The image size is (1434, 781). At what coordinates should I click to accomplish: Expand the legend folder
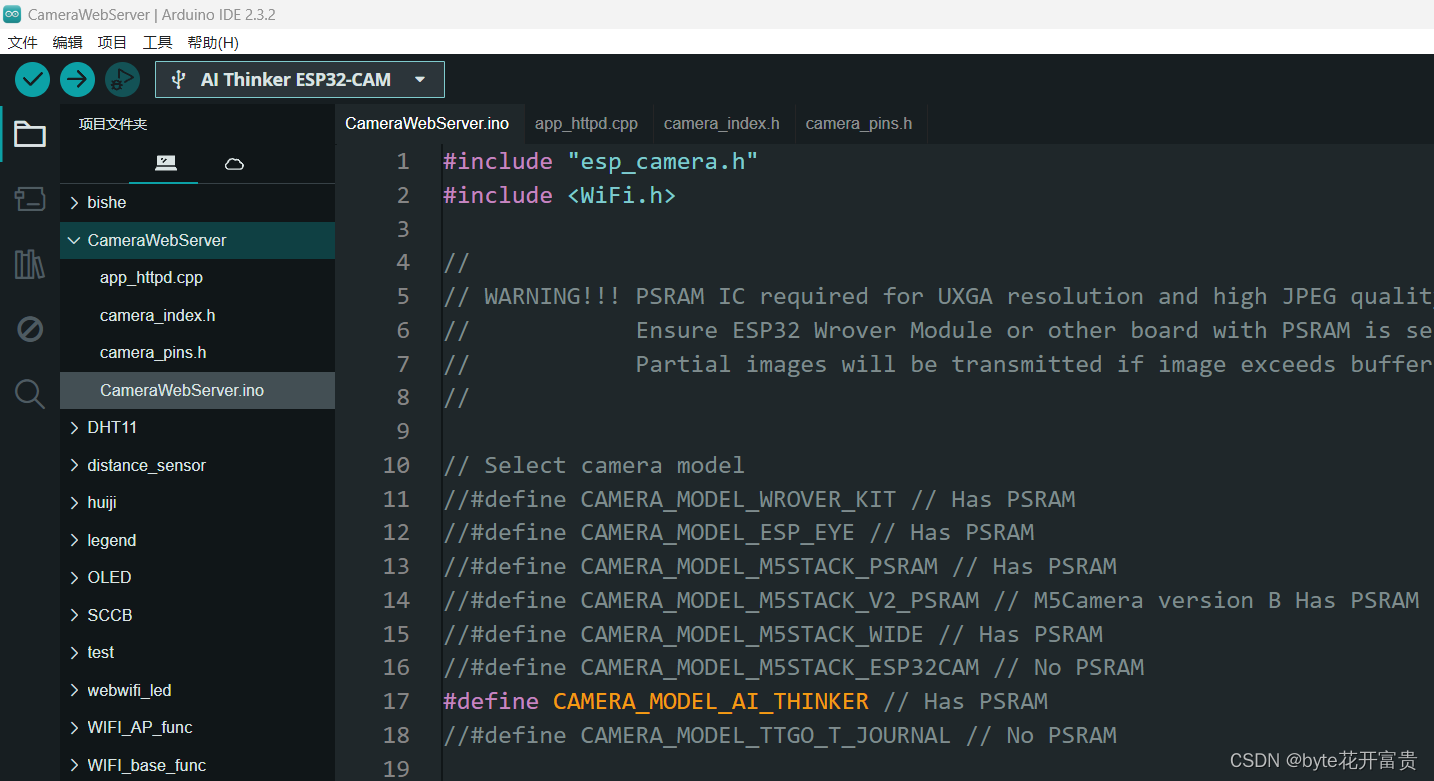198,540
